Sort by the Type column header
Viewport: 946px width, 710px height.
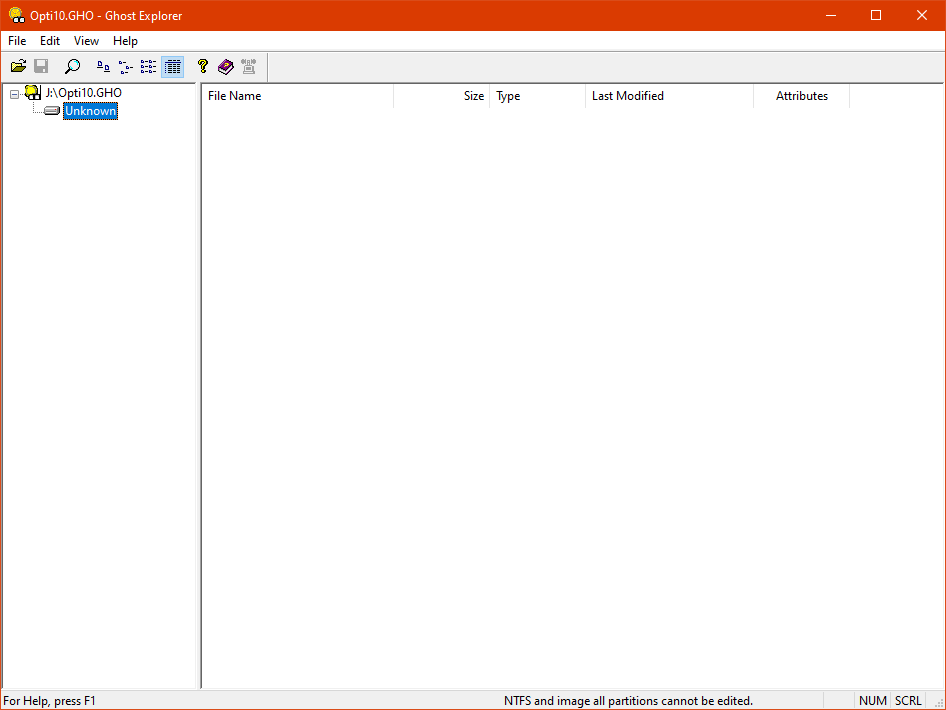coord(538,96)
